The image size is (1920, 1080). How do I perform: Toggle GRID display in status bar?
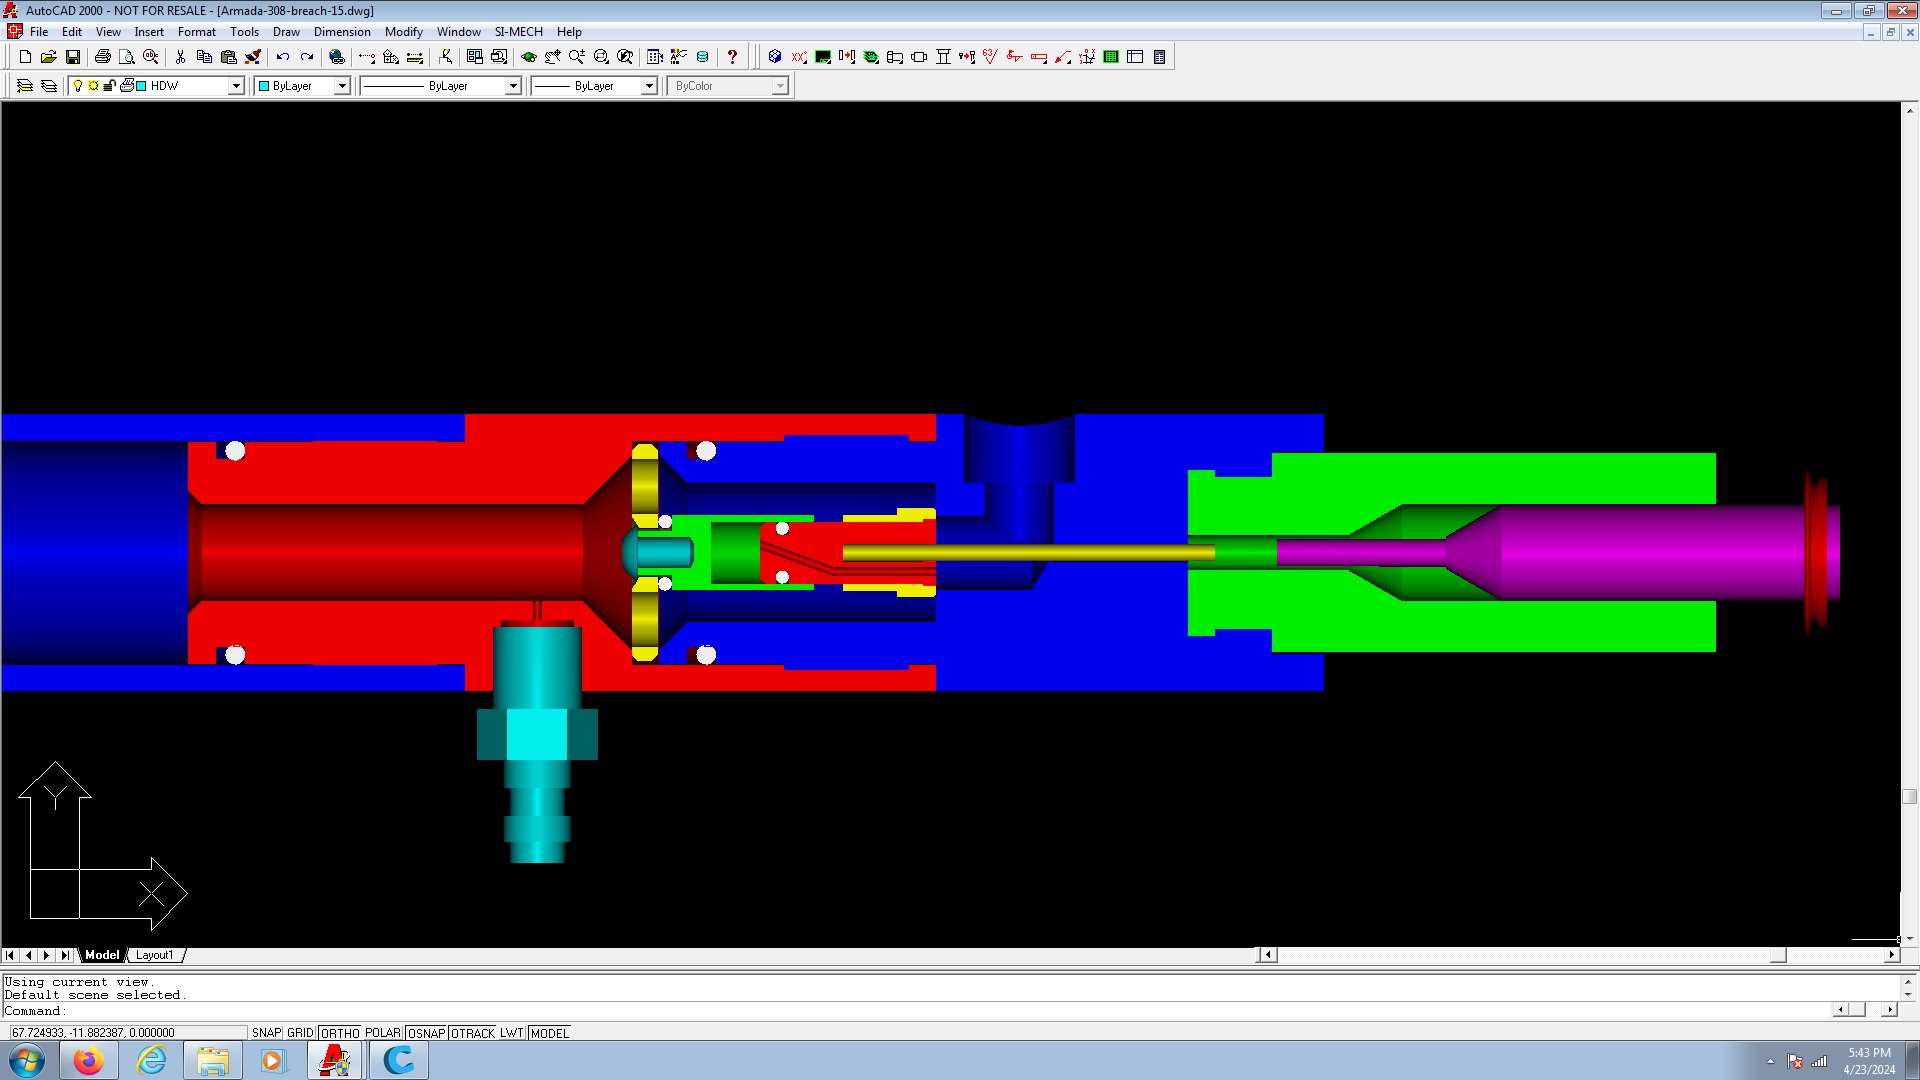300,1033
